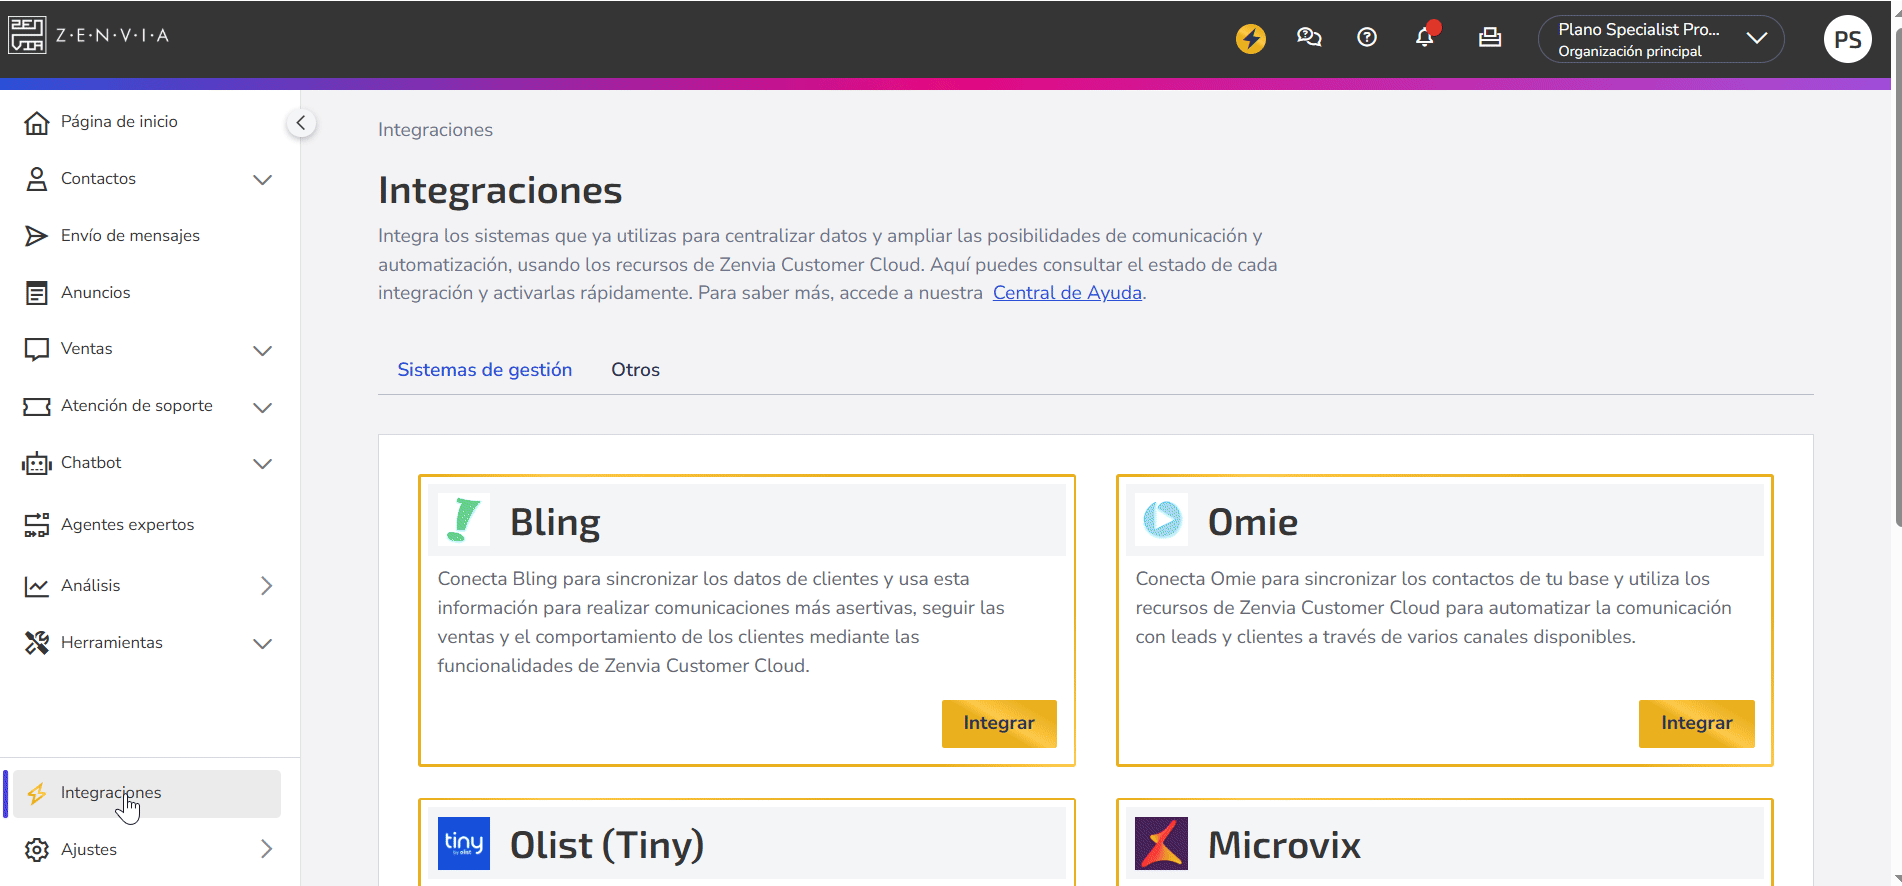Open the help question mark icon
The width and height of the screenshot is (1902, 886).
coord(1367,38)
